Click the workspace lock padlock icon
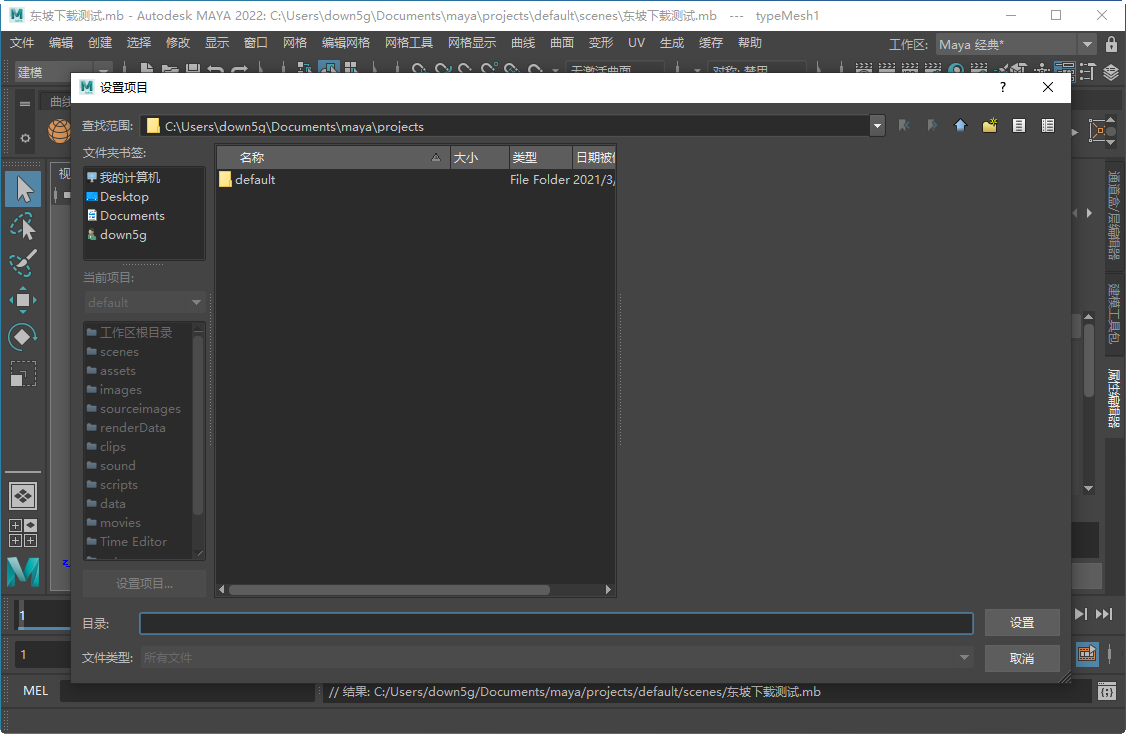 tap(1111, 44)
